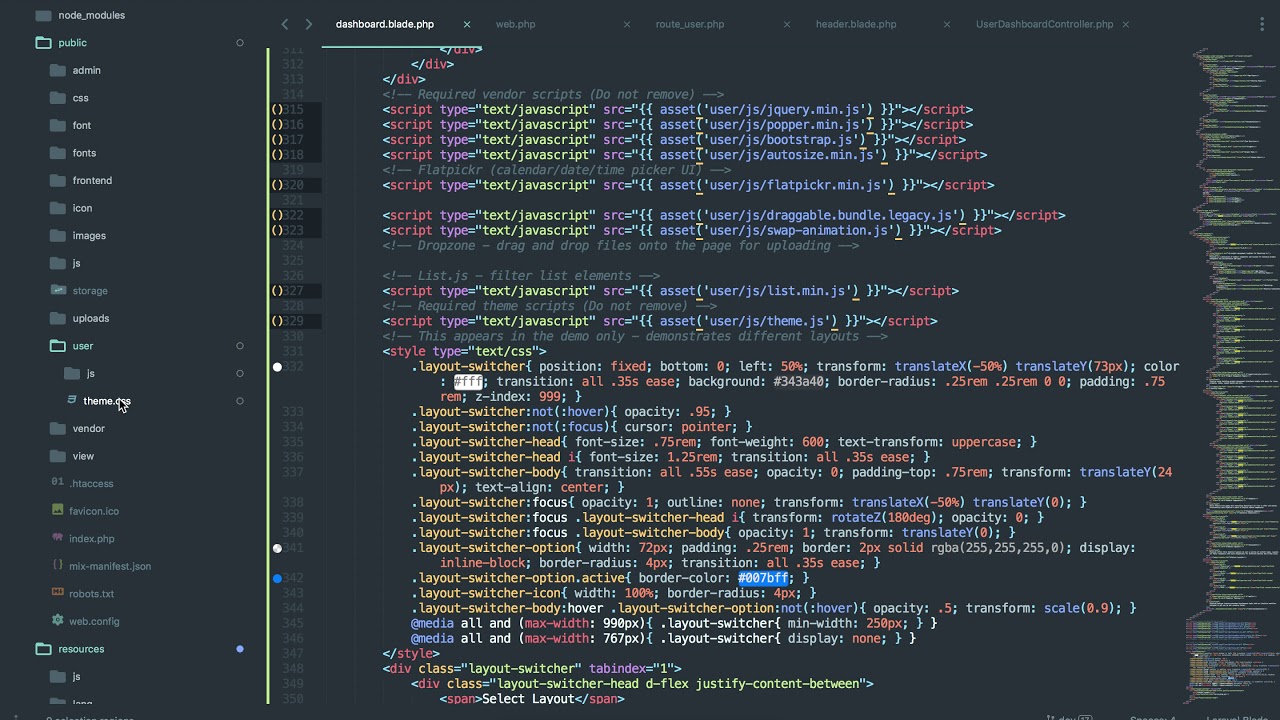Click the folder icon beside uploads
The width and height of the screenshot is (1280, 720).
(x=57, y=318)
